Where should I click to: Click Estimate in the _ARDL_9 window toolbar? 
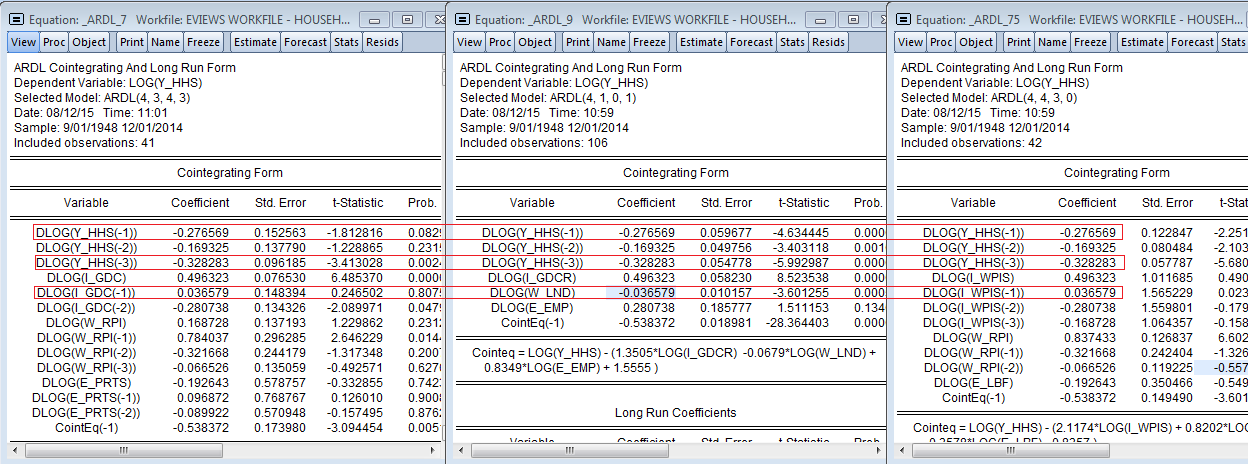coord(701,42)
